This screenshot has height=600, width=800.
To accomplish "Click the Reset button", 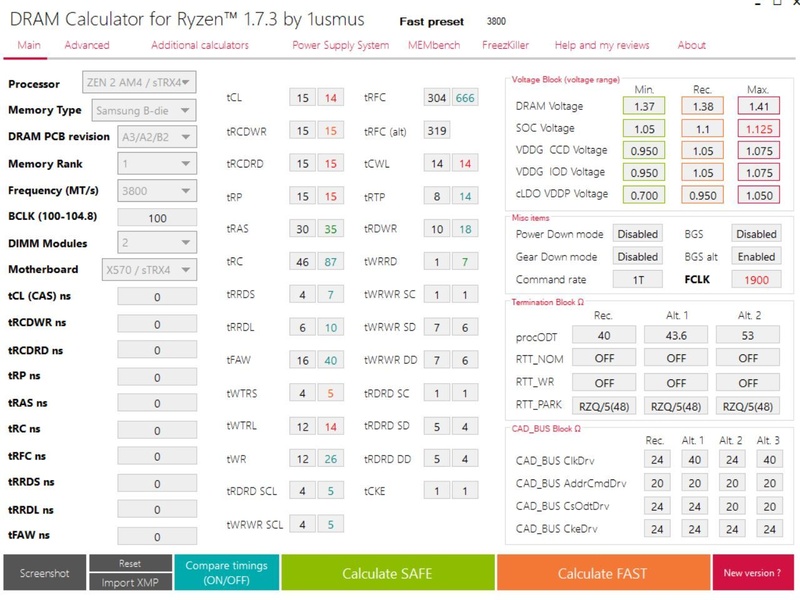I will click(131, 563).
